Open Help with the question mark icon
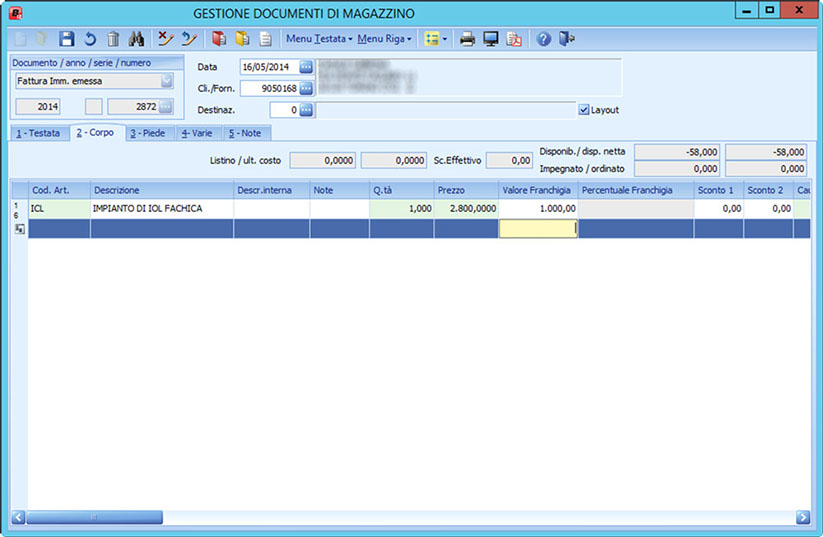The width and height of the screenshot is (823, 537). pos(544,39)
